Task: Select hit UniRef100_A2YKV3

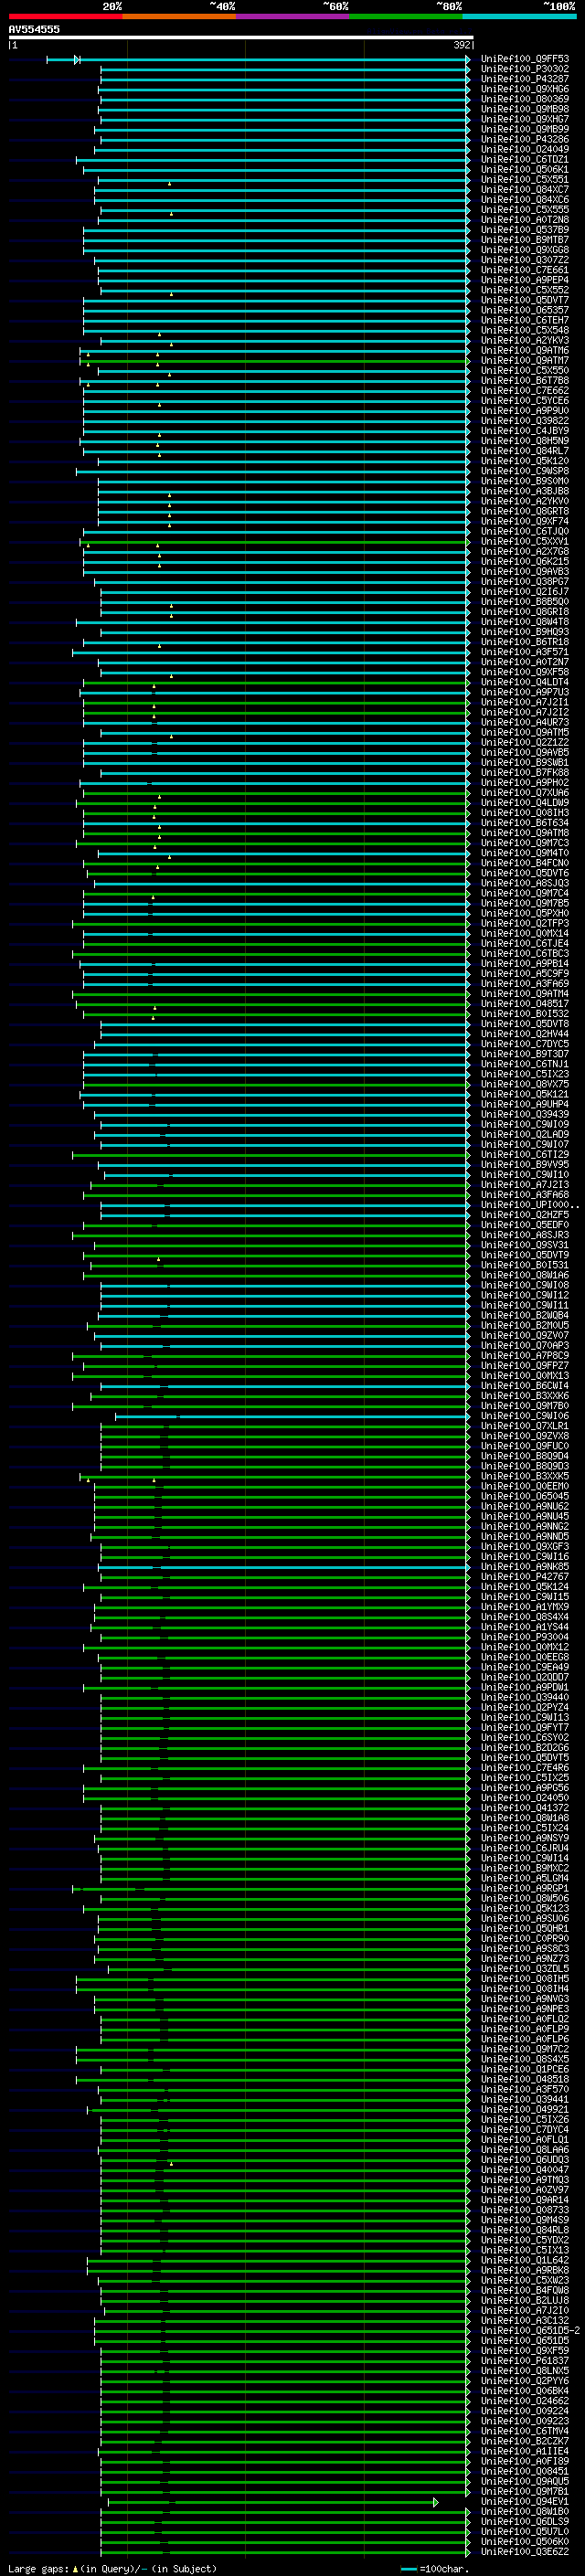Action: [525, 340]
